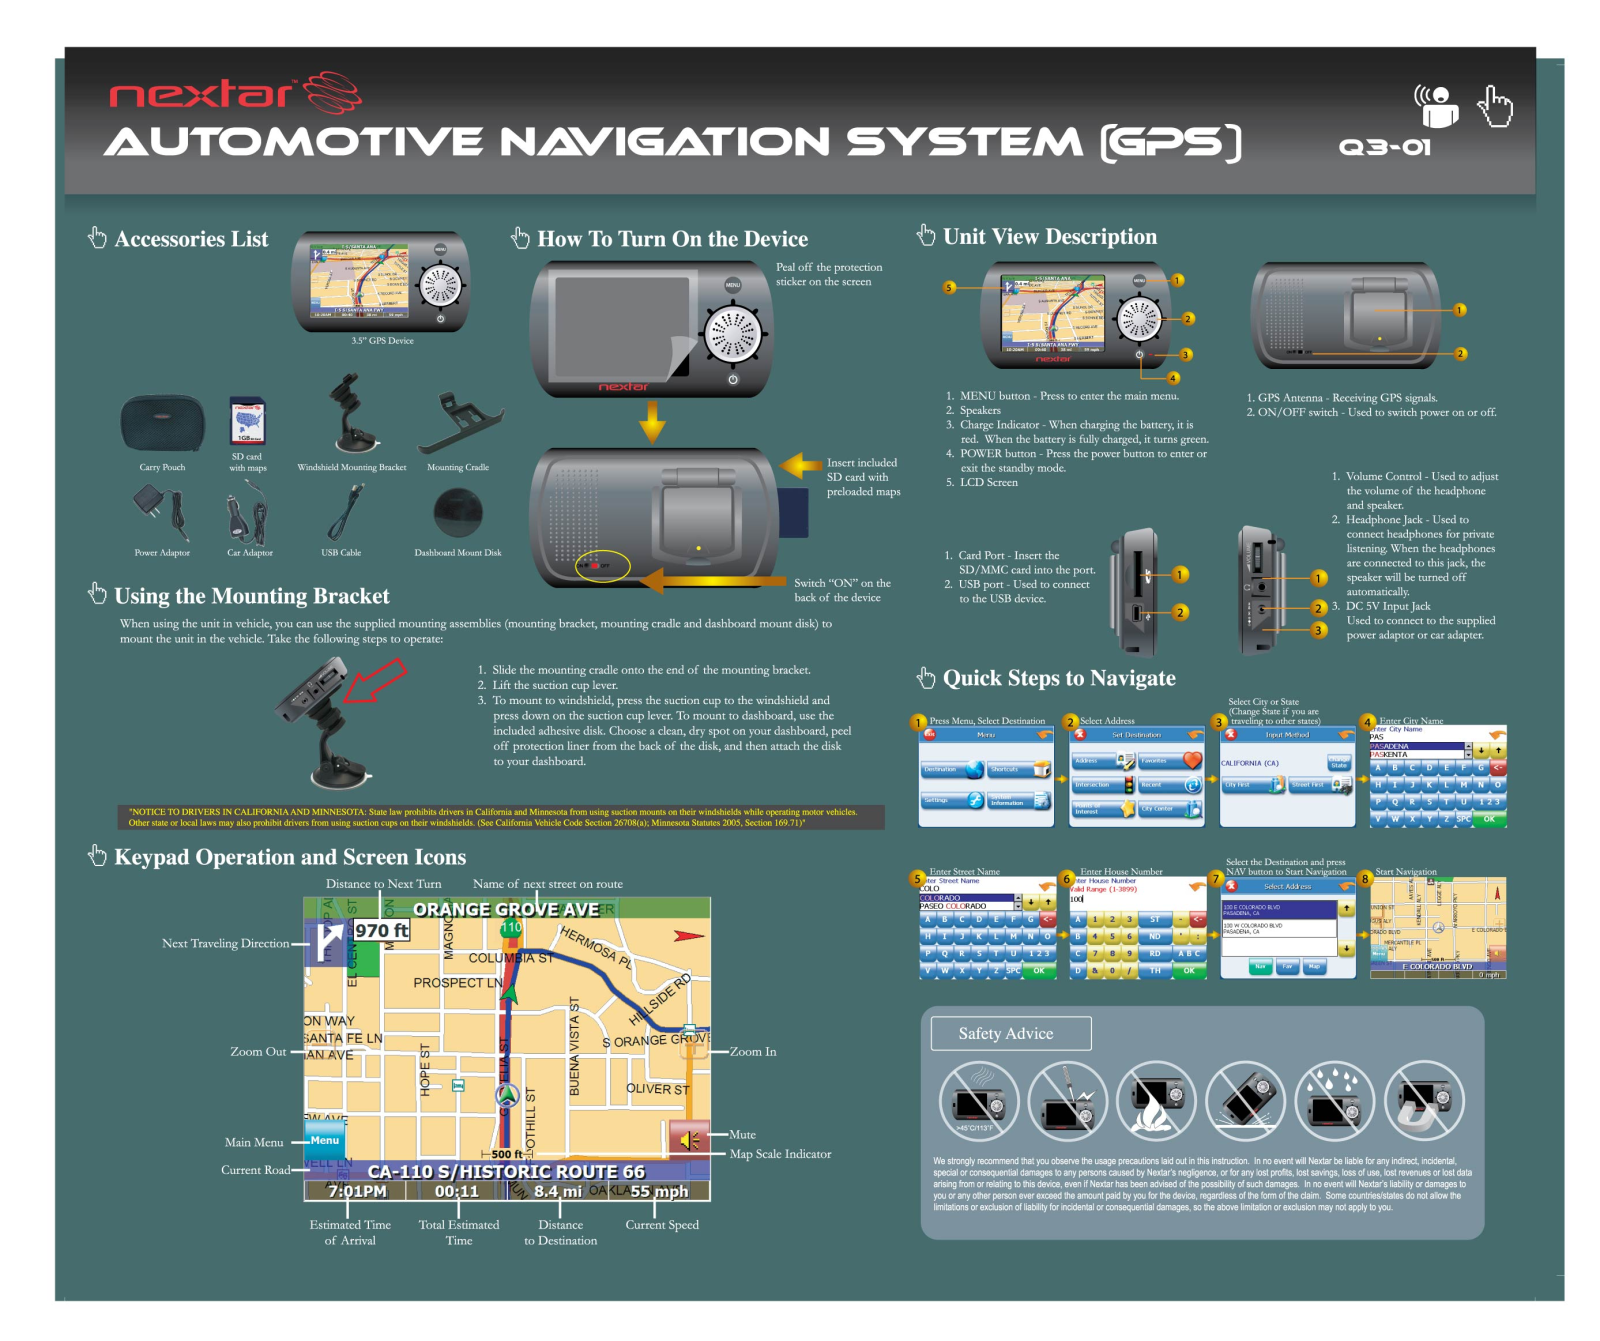
Task: Open System Information in the Menu screen
Action: [1019, 800]
